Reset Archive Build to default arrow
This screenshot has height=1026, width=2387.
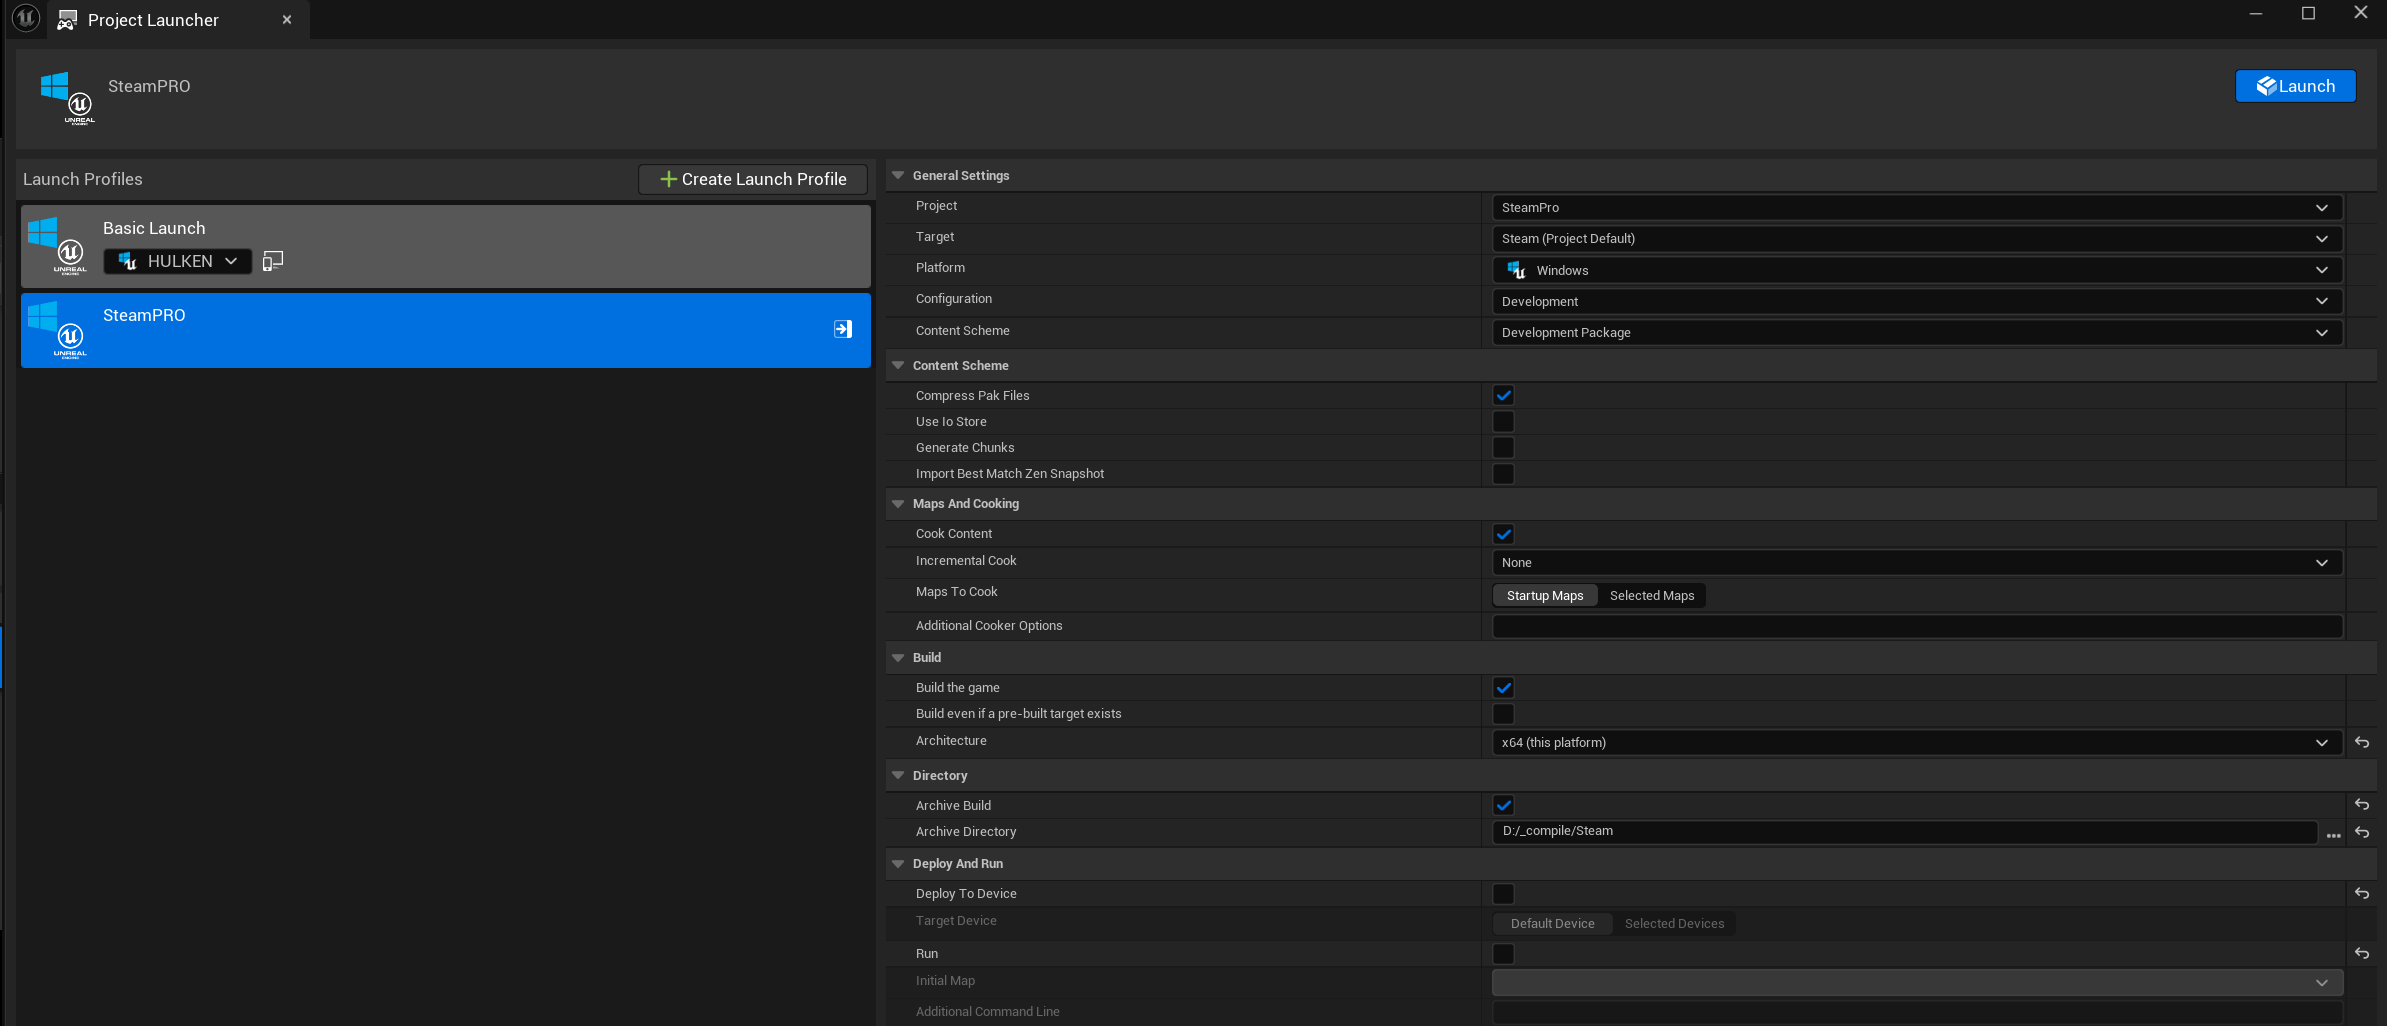click(x=2362, y=804)
